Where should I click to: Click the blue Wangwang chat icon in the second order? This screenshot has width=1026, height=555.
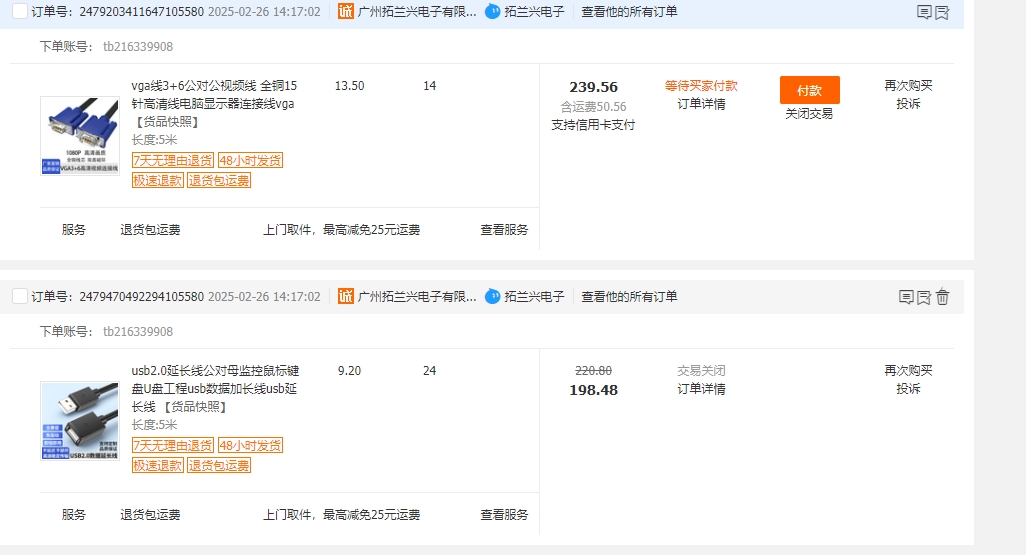pos(493,297)
